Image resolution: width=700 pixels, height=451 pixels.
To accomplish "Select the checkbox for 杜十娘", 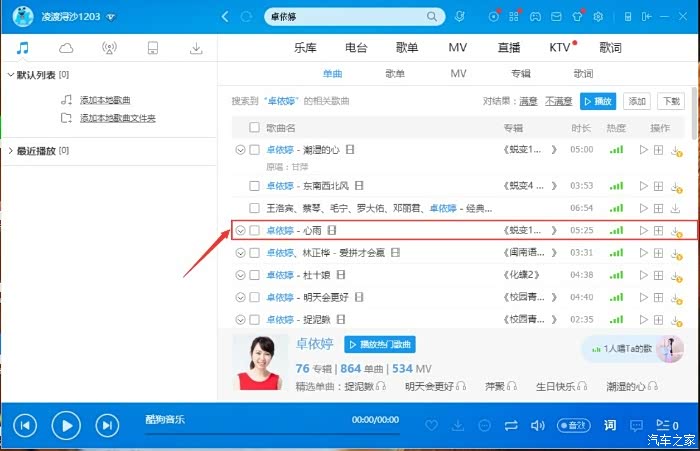I will [254, 274].
